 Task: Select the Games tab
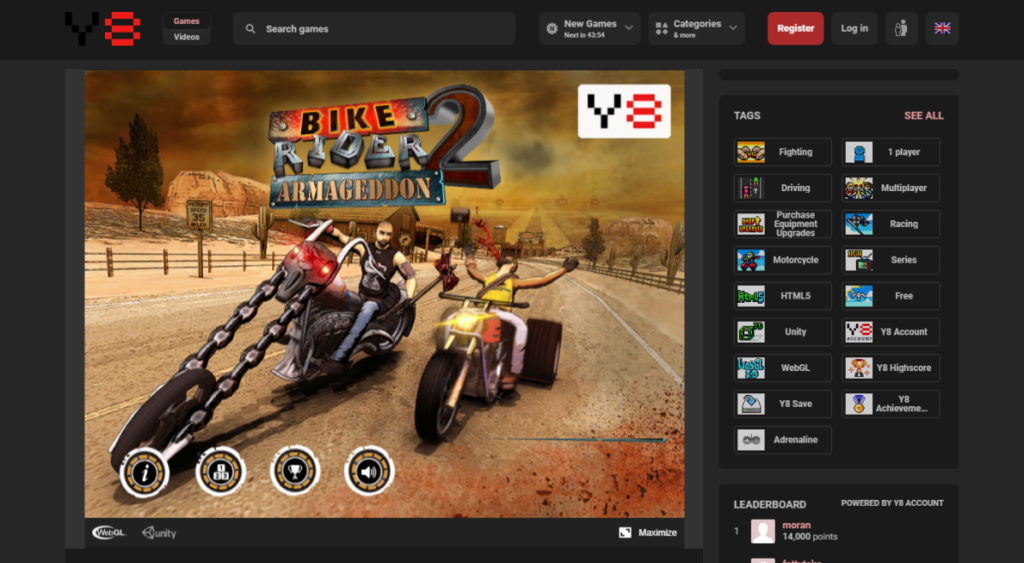(x=186, y=21)
